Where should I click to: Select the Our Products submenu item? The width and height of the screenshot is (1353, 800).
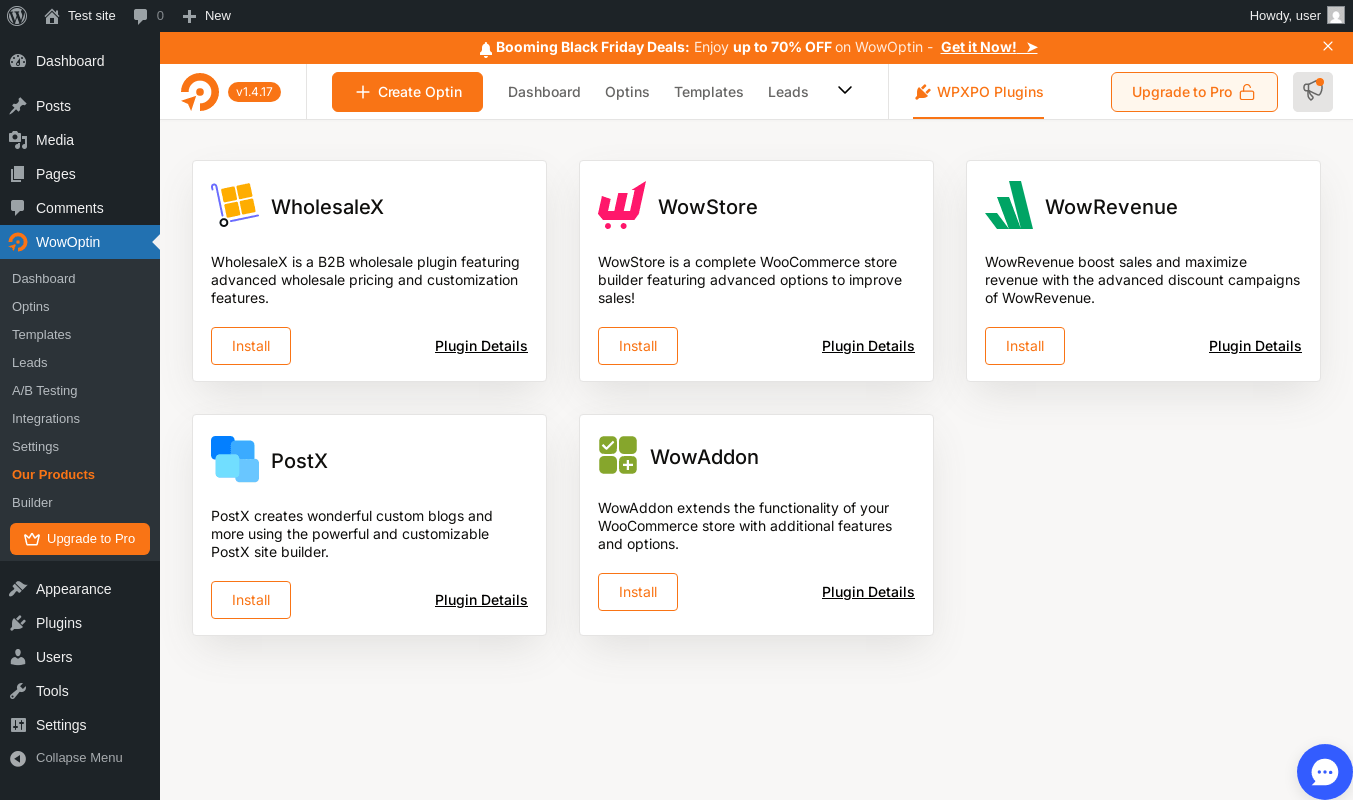pyautogui.click(x=80, y=474)
